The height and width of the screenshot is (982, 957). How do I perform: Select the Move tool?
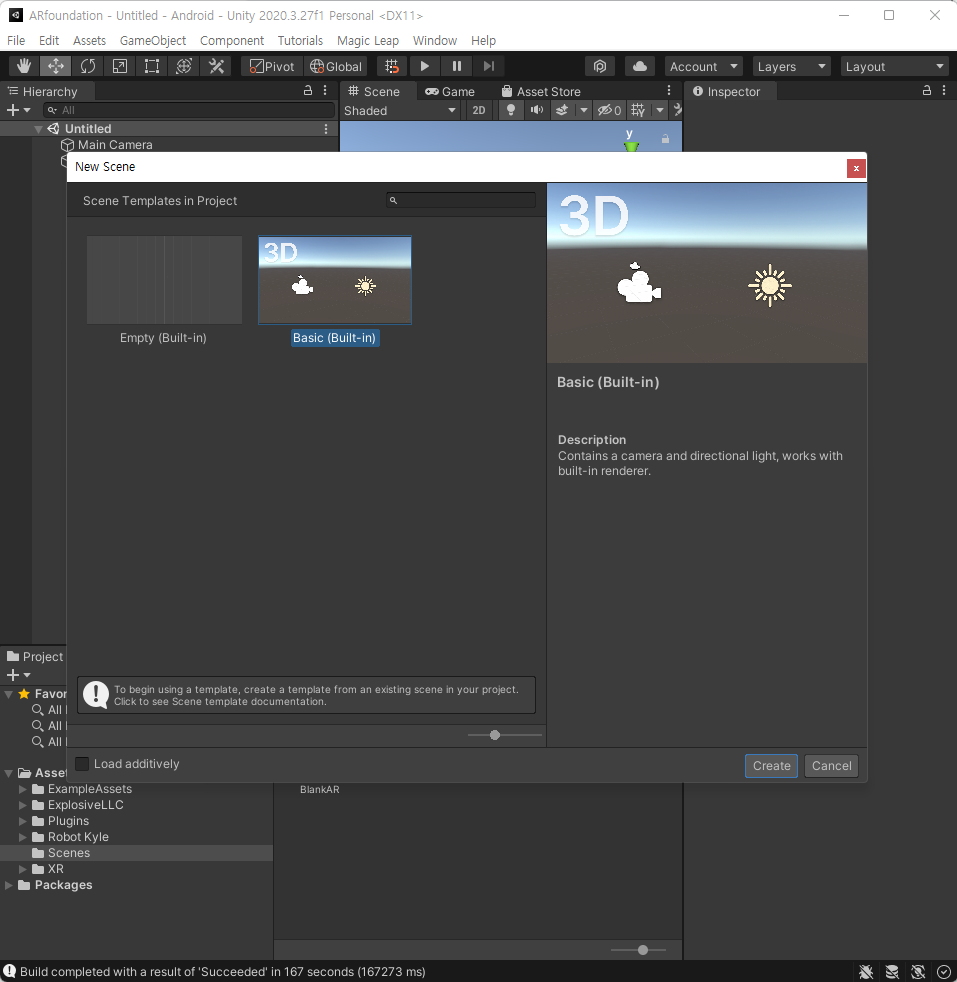(56, 66)
